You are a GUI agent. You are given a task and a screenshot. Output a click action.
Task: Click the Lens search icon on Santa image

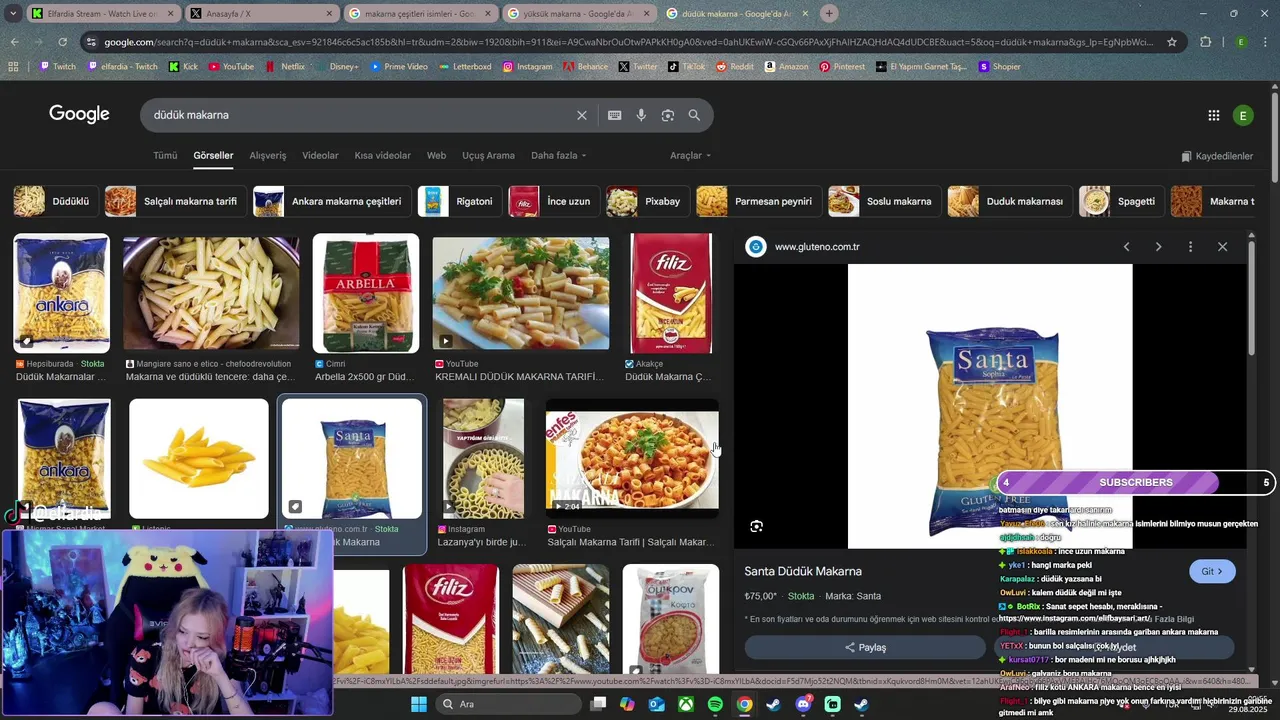click(757, 526)
